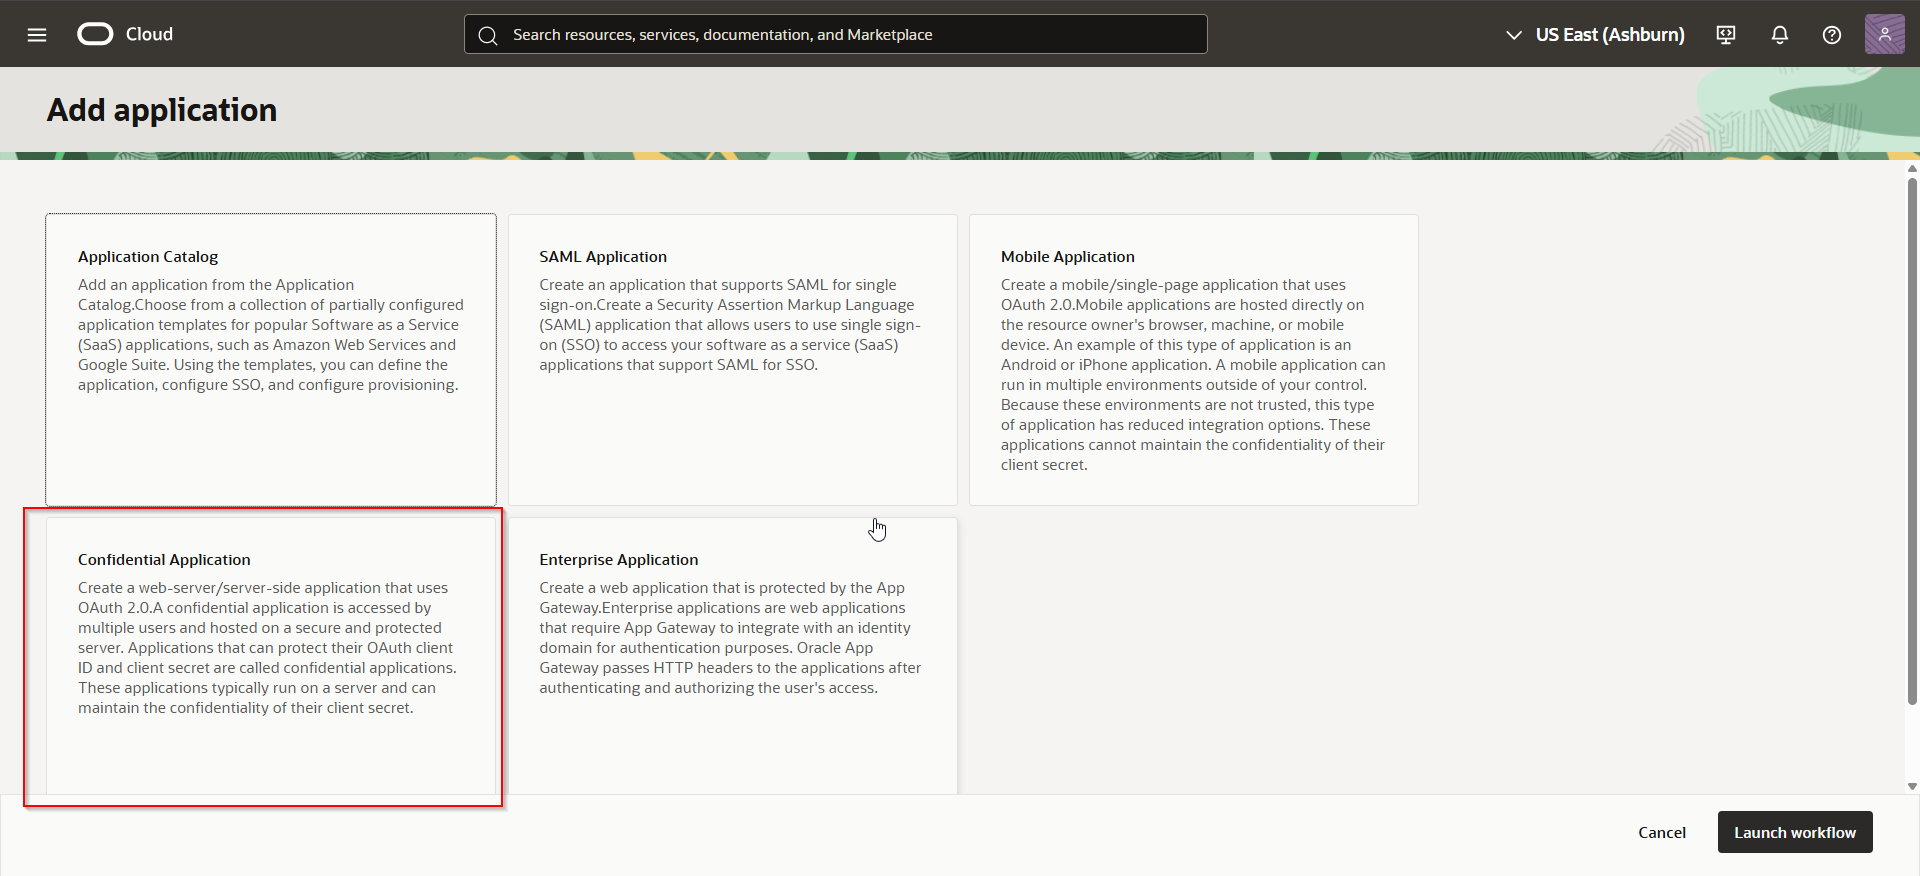This screenshot has width=1920, height=876.
Task: Select the Mobile Application card
Action: click(x=1193, y=359)
